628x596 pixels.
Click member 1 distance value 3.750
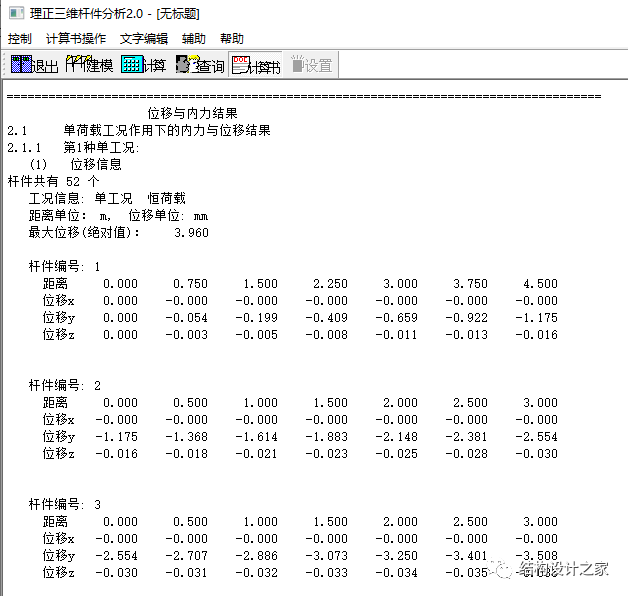pos(470,284)
